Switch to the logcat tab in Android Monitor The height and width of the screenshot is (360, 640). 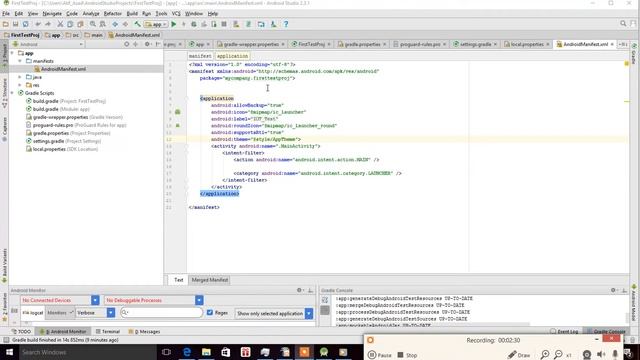tap(33, 313)
